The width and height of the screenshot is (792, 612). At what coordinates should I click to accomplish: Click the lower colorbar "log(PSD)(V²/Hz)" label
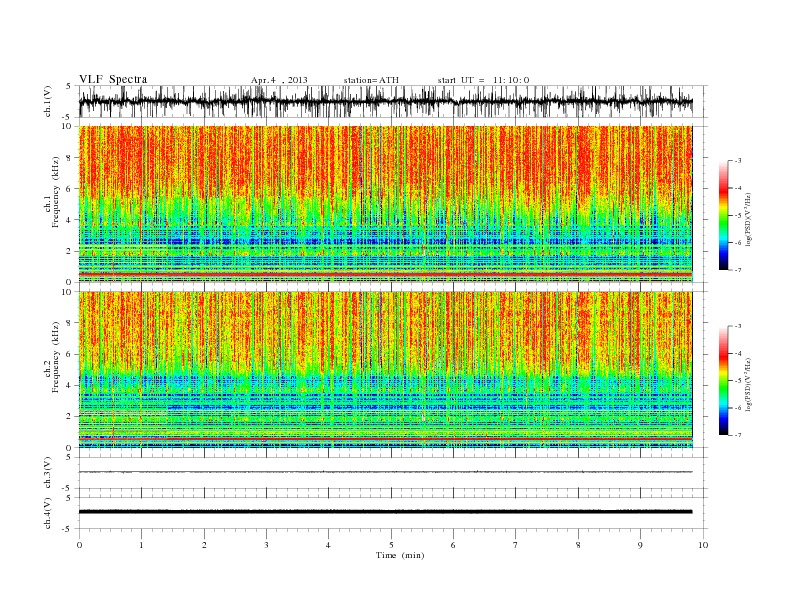pos(748,383)
